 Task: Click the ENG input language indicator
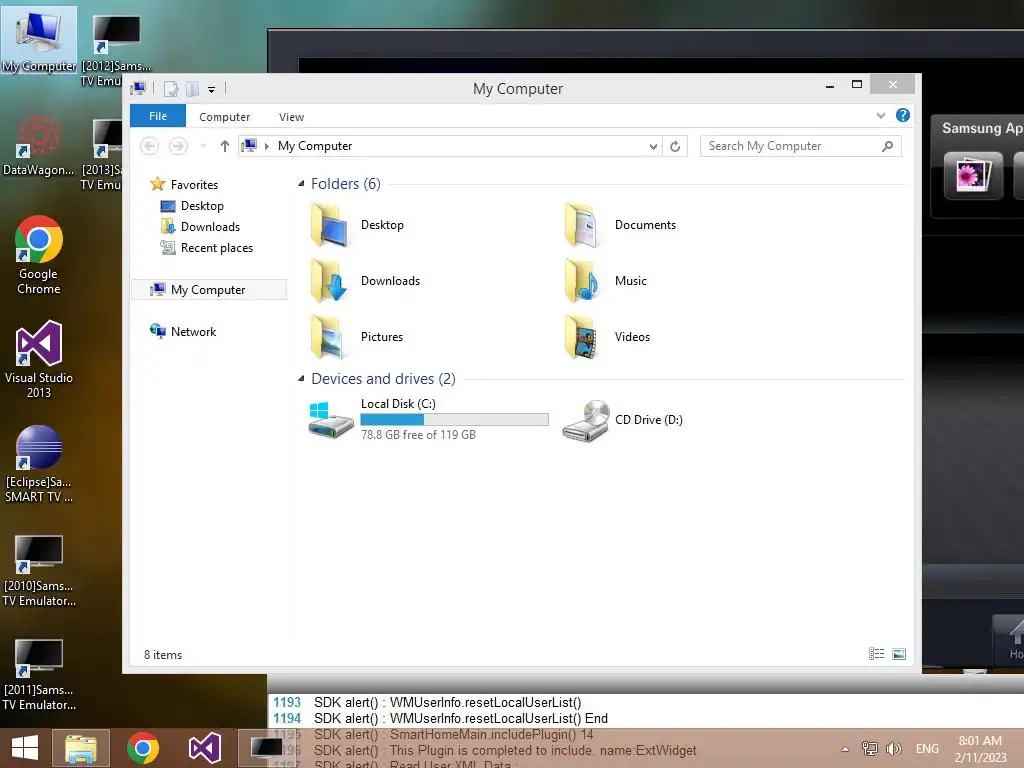pos(927,749)
